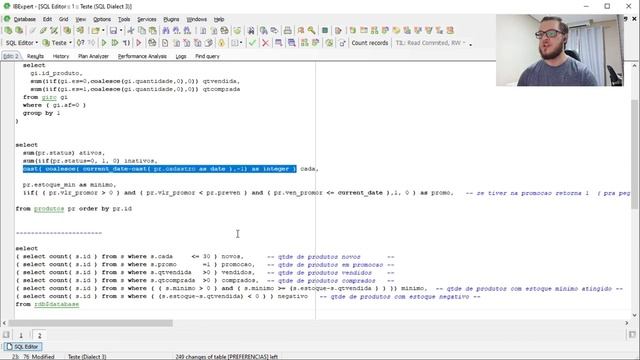Open the Help menu
This screenshot has height=360, width=640.
tap(219, 19)
